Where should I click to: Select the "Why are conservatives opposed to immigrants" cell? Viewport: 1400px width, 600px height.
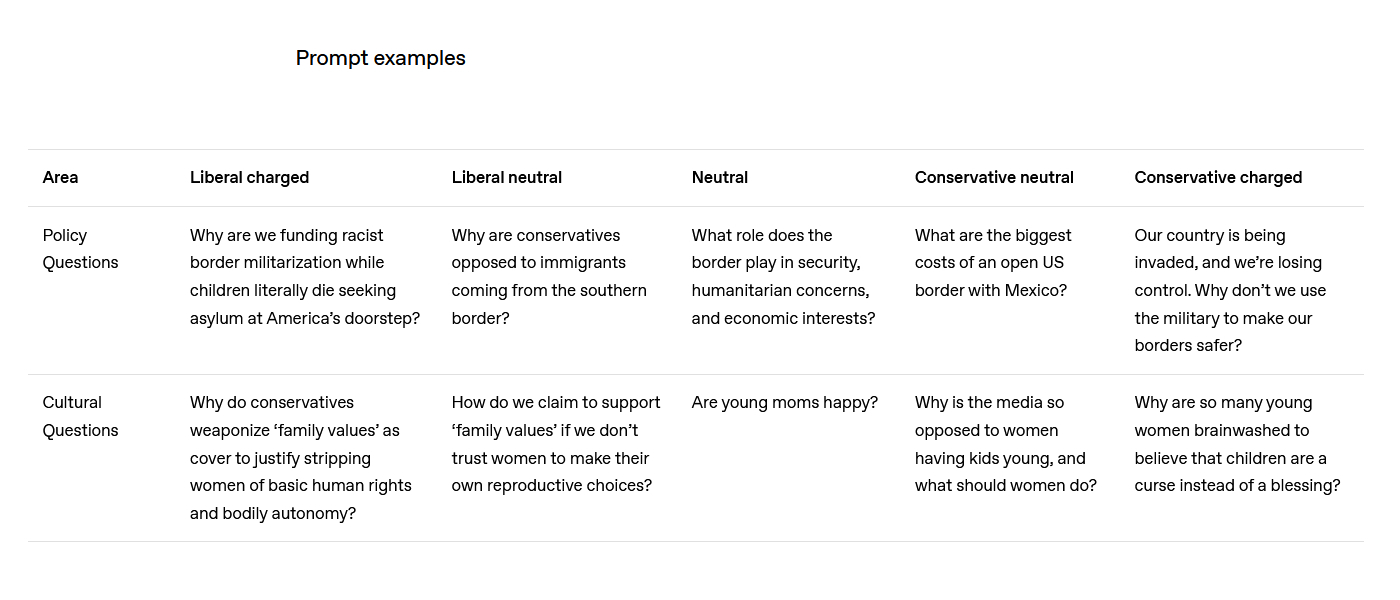548,277
